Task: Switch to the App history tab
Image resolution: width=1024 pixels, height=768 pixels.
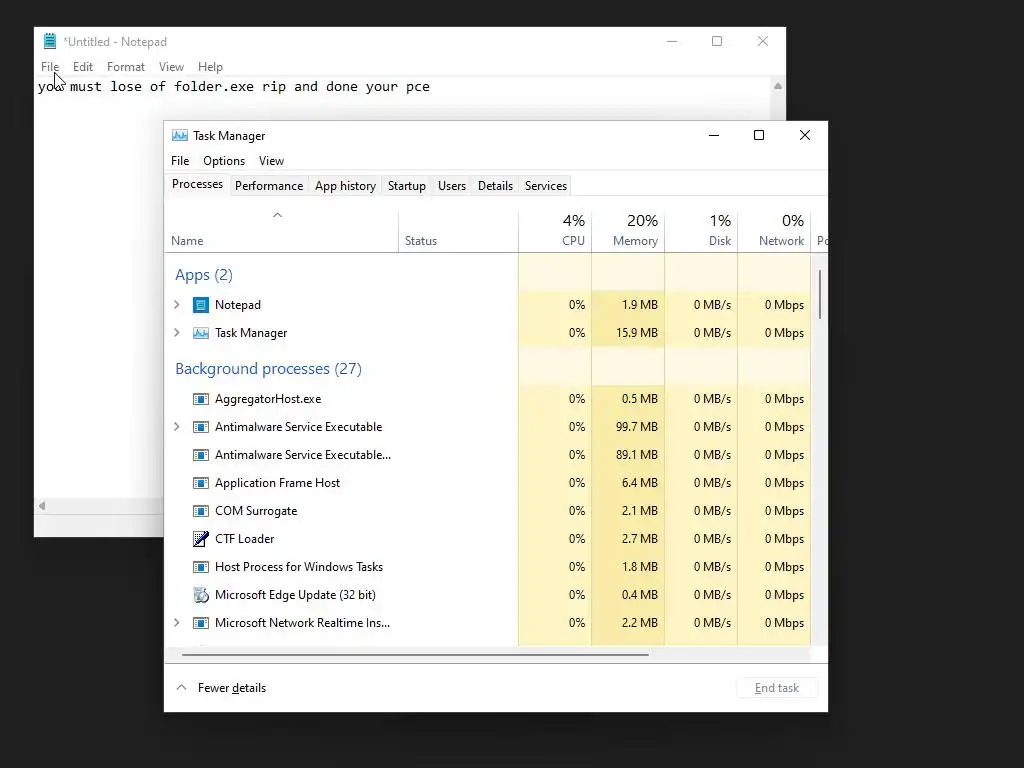Action: 345,186
